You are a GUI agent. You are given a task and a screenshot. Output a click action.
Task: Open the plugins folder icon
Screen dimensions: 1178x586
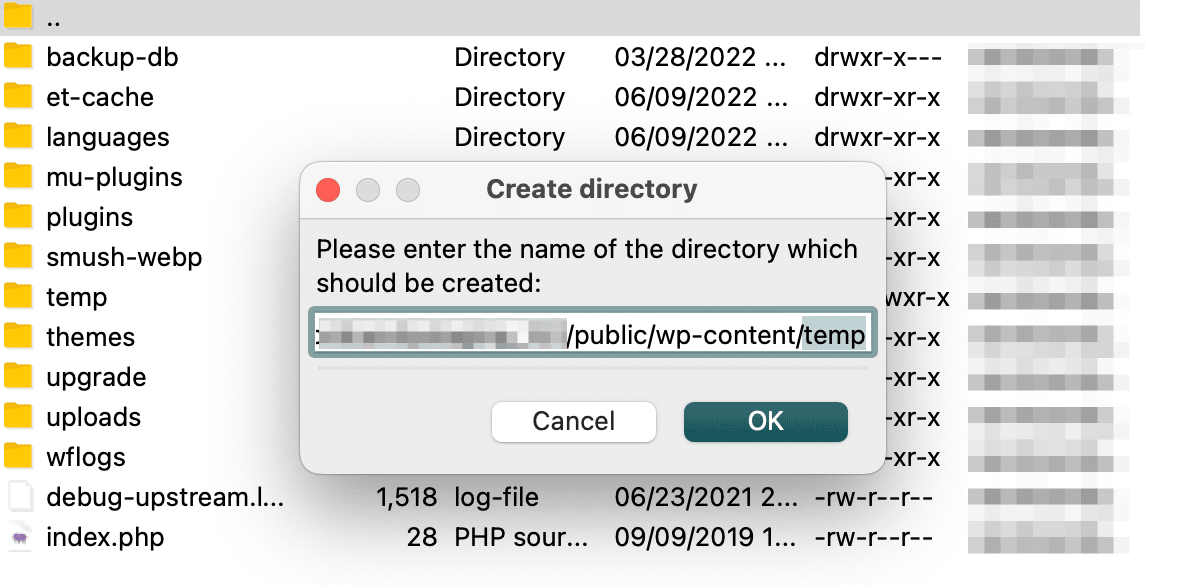[x=20, y=217]
